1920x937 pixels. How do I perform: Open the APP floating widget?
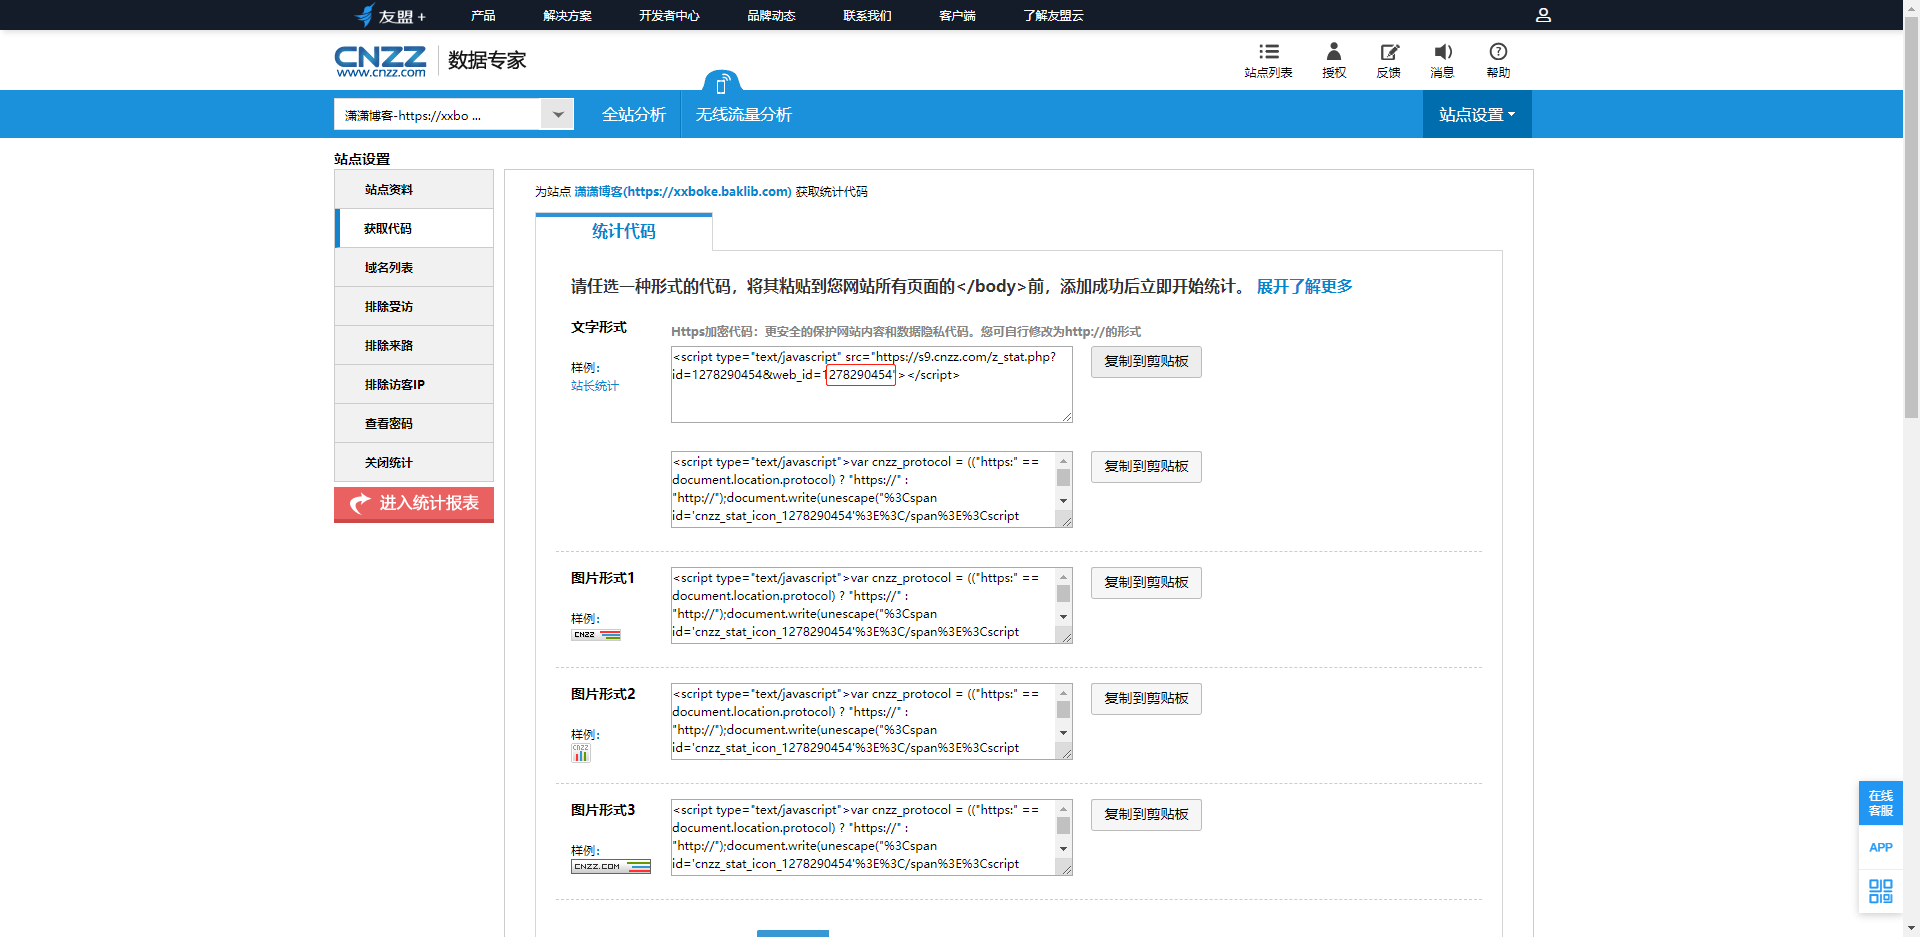1880,847
